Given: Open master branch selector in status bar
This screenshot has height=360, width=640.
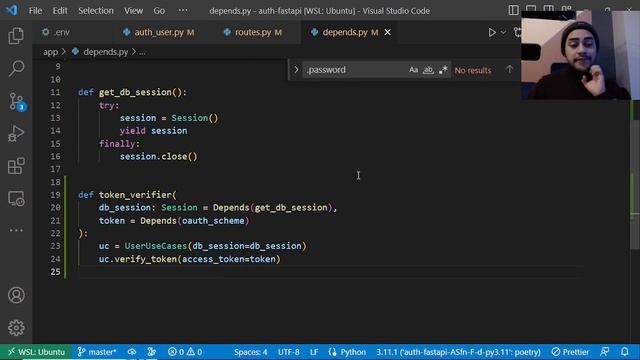Looking at the screenshot, I should click(x=97, y=352).
